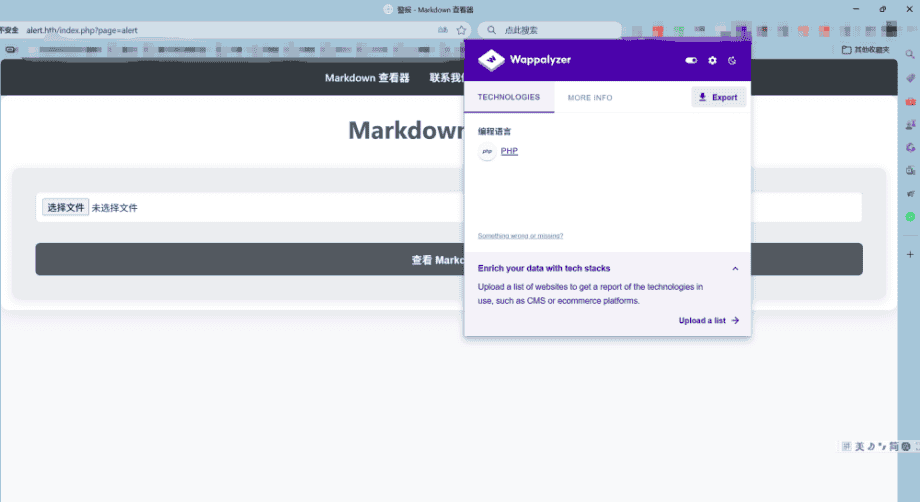
Task: Toggle the Wappalyzer enable switch
Action: tap(691, 61)
